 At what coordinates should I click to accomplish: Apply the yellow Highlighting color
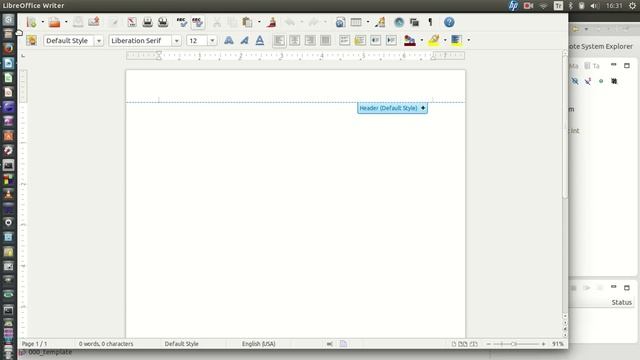(434, 40)
